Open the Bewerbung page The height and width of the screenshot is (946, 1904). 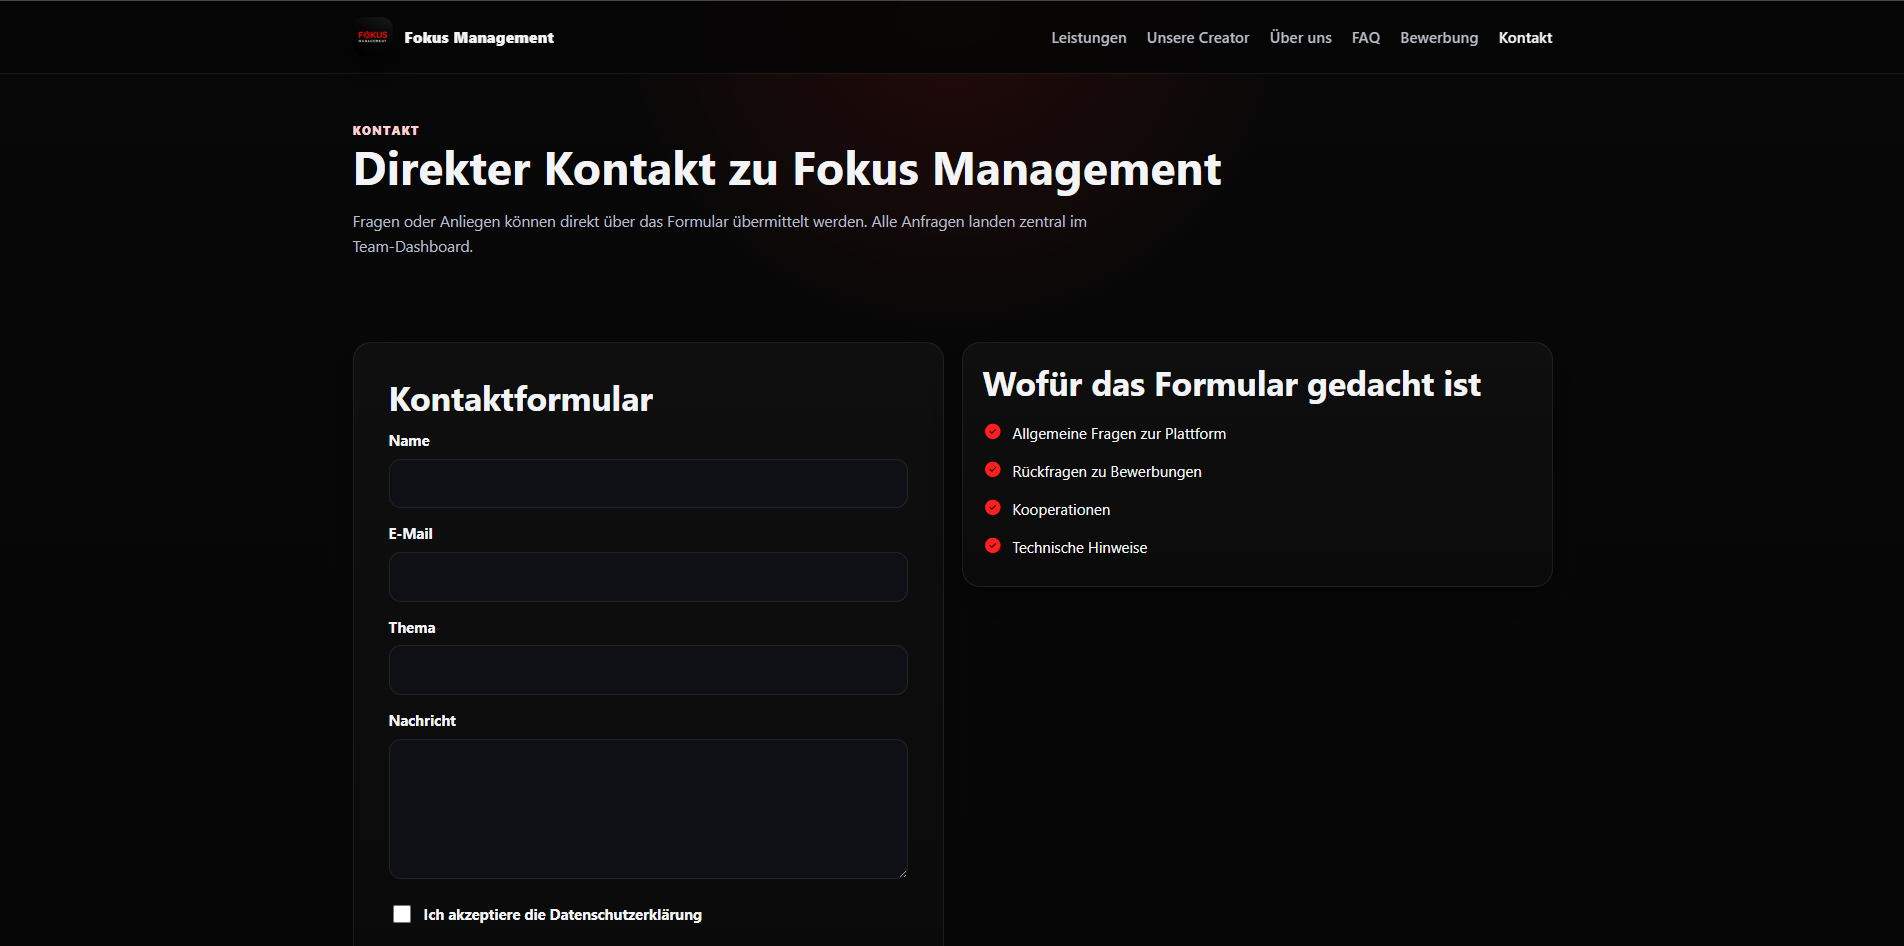(1438, 38)
